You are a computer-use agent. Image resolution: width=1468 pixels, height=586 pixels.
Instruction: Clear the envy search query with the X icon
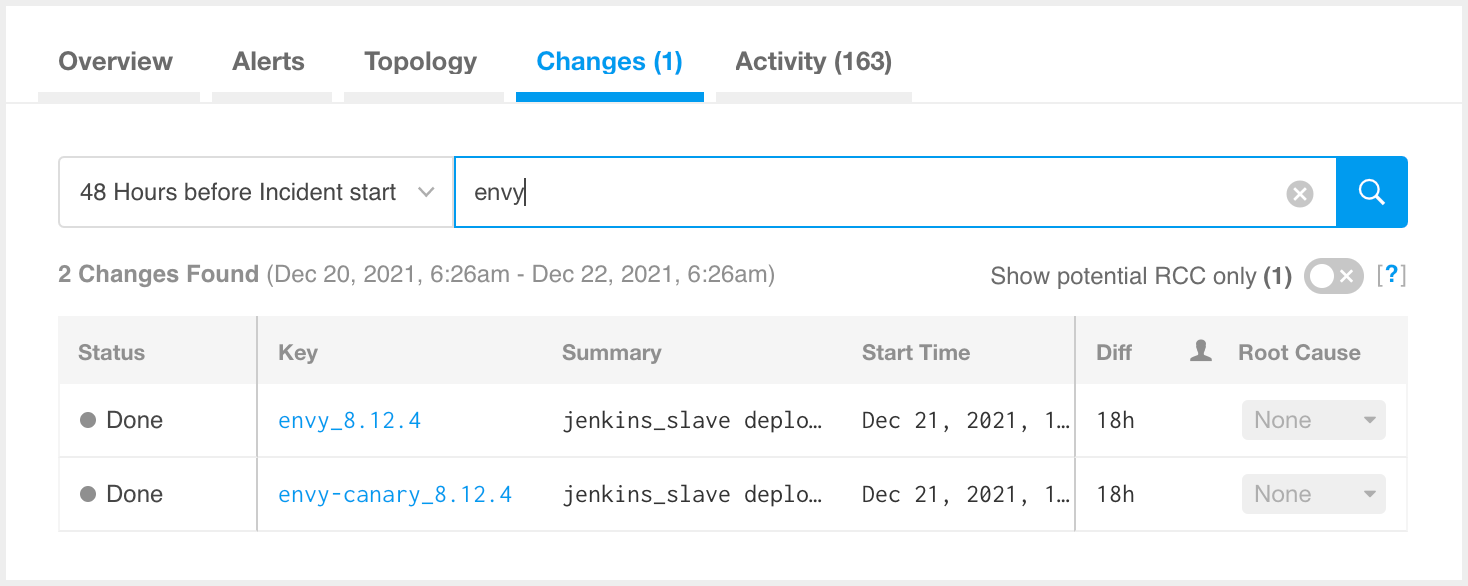click(x=1299, y=193)
